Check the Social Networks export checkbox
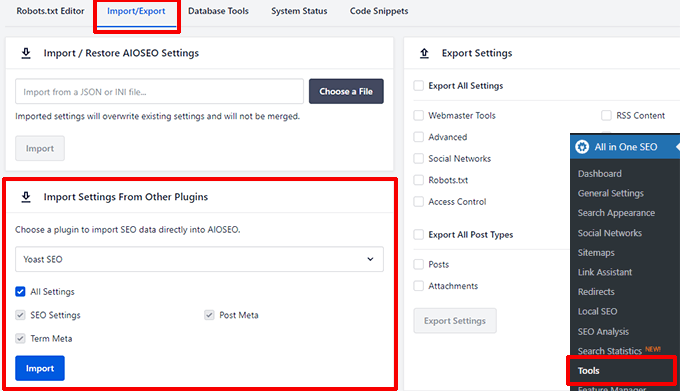The image size is (680, 391). [x=418, y=159]
